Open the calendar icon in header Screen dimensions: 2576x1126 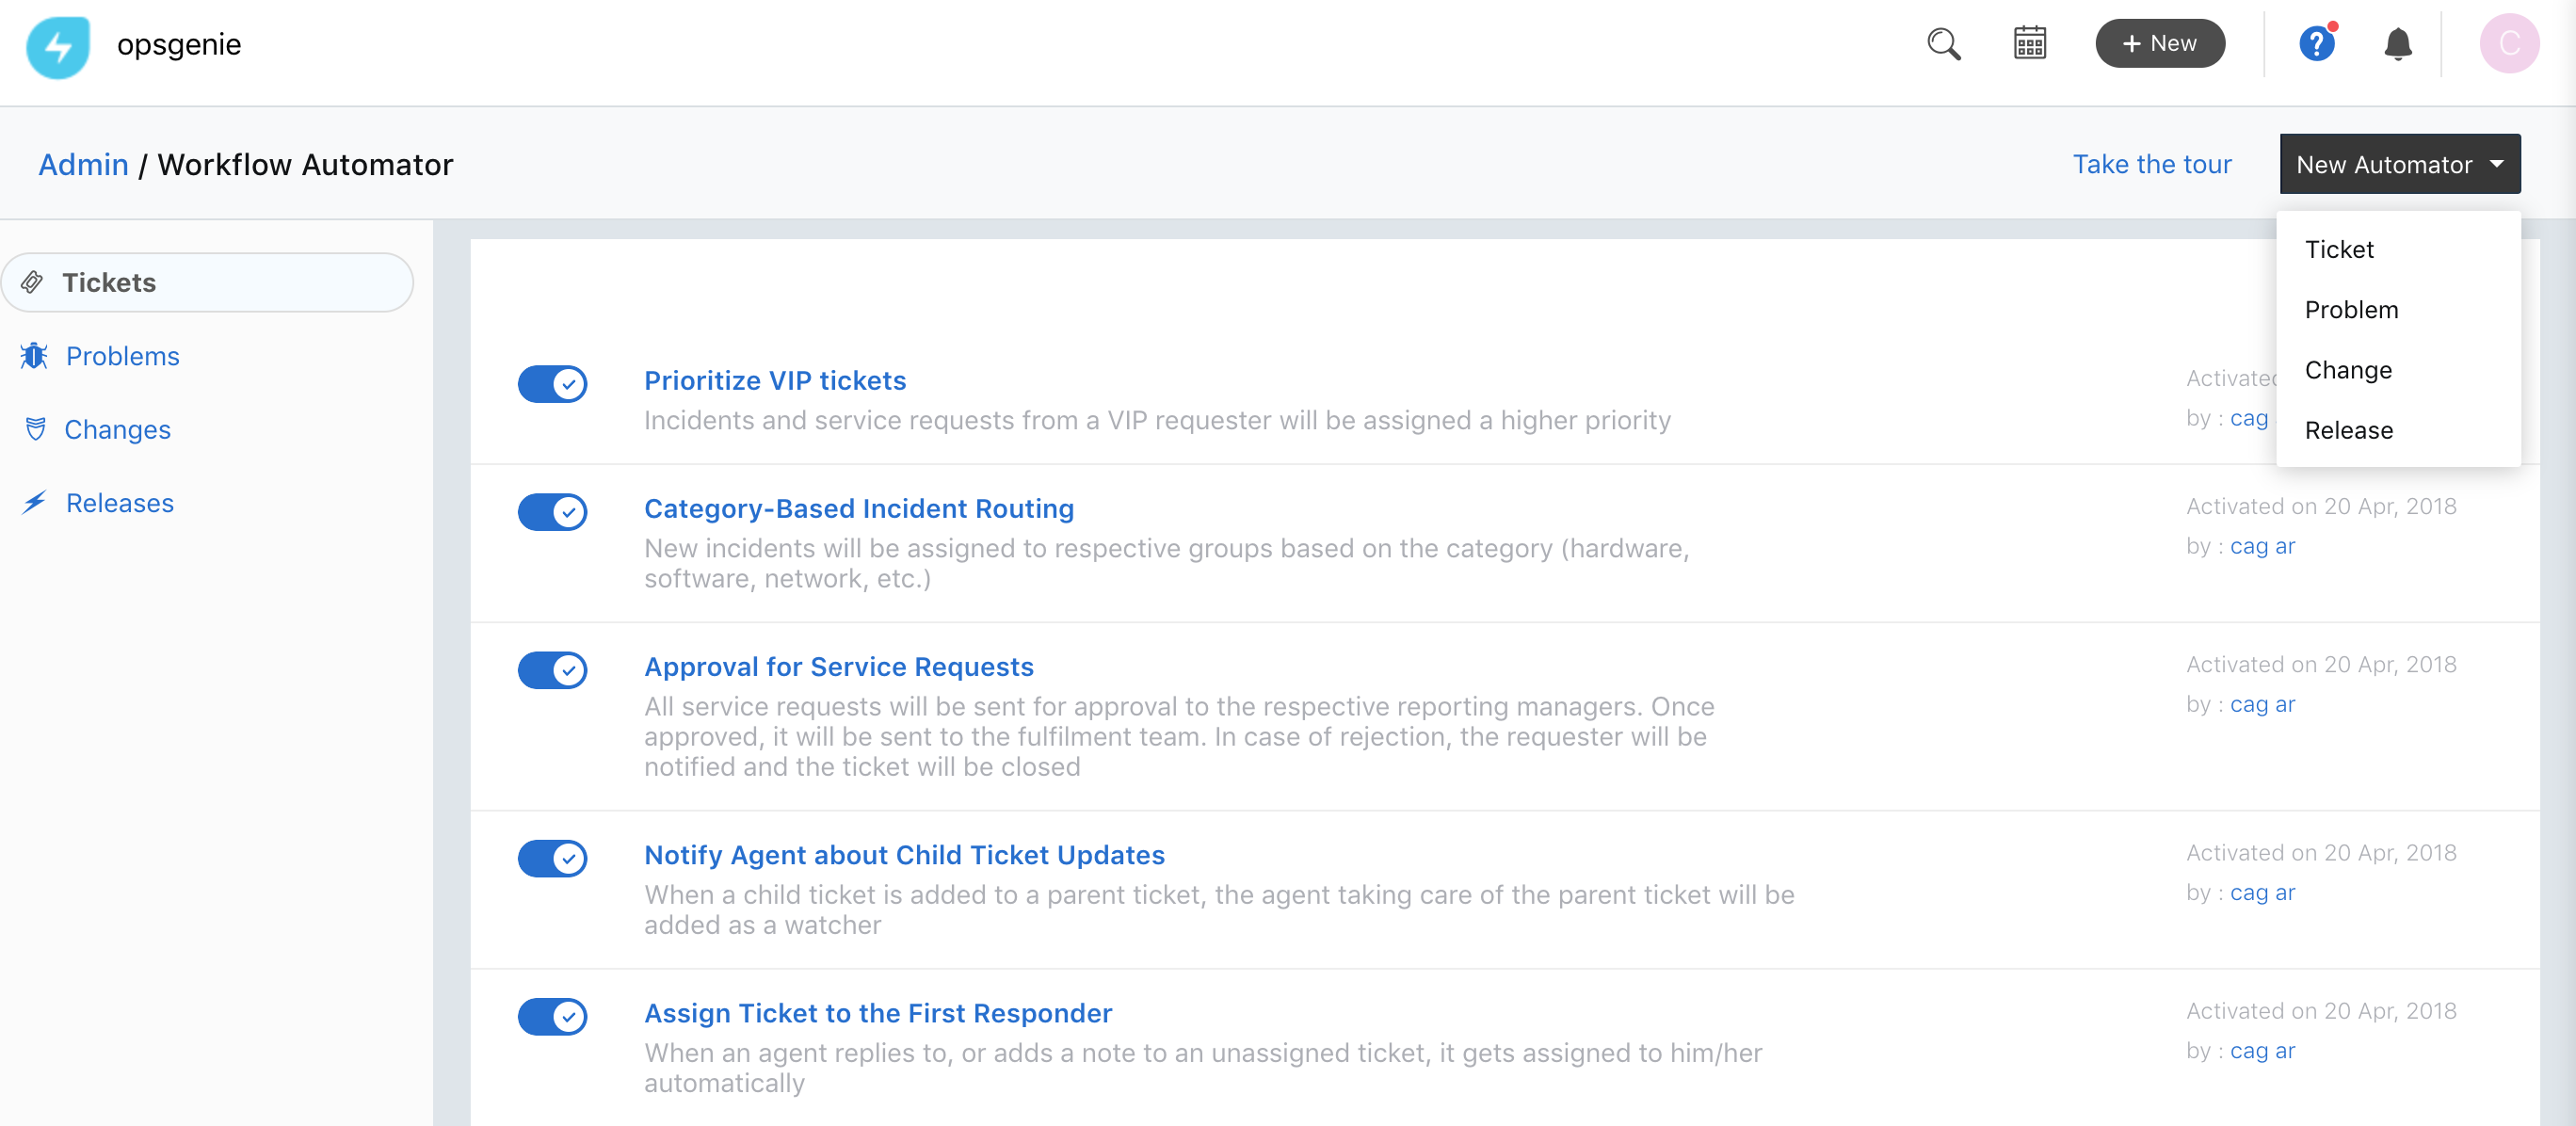[x=2029, y=44]
